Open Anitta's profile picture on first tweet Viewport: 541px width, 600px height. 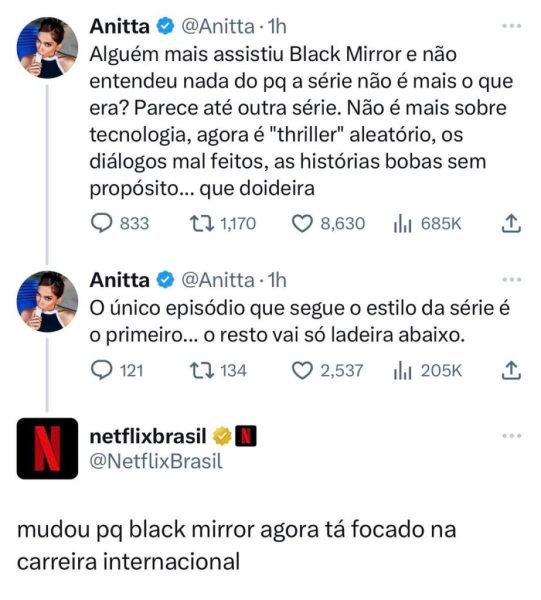(x=47, y=47)
